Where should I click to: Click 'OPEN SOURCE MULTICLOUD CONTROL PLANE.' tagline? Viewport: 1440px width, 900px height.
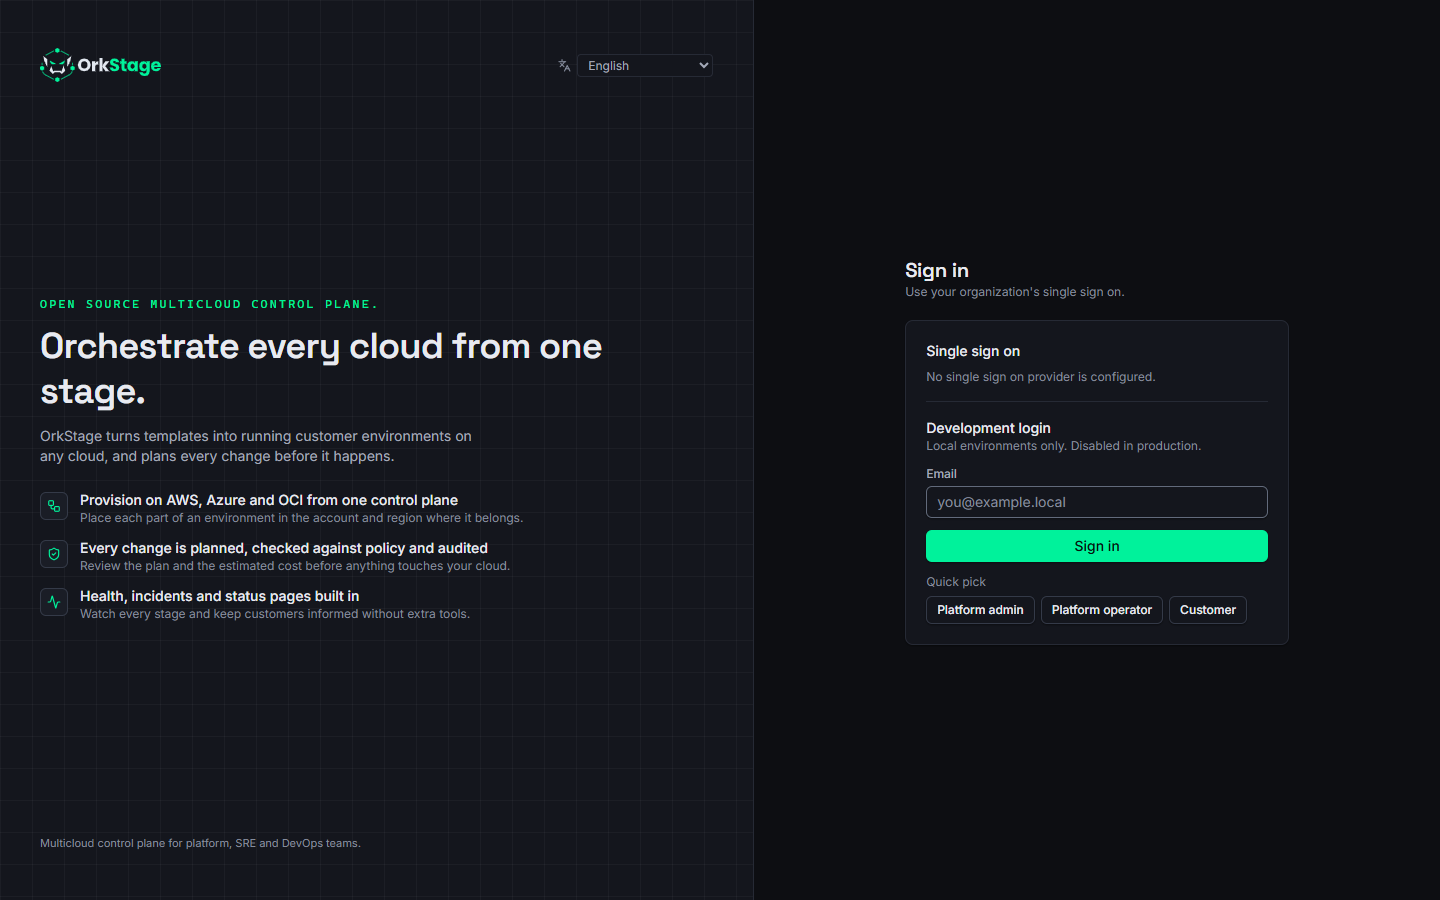pyautogui.click(x=209, y=304)
